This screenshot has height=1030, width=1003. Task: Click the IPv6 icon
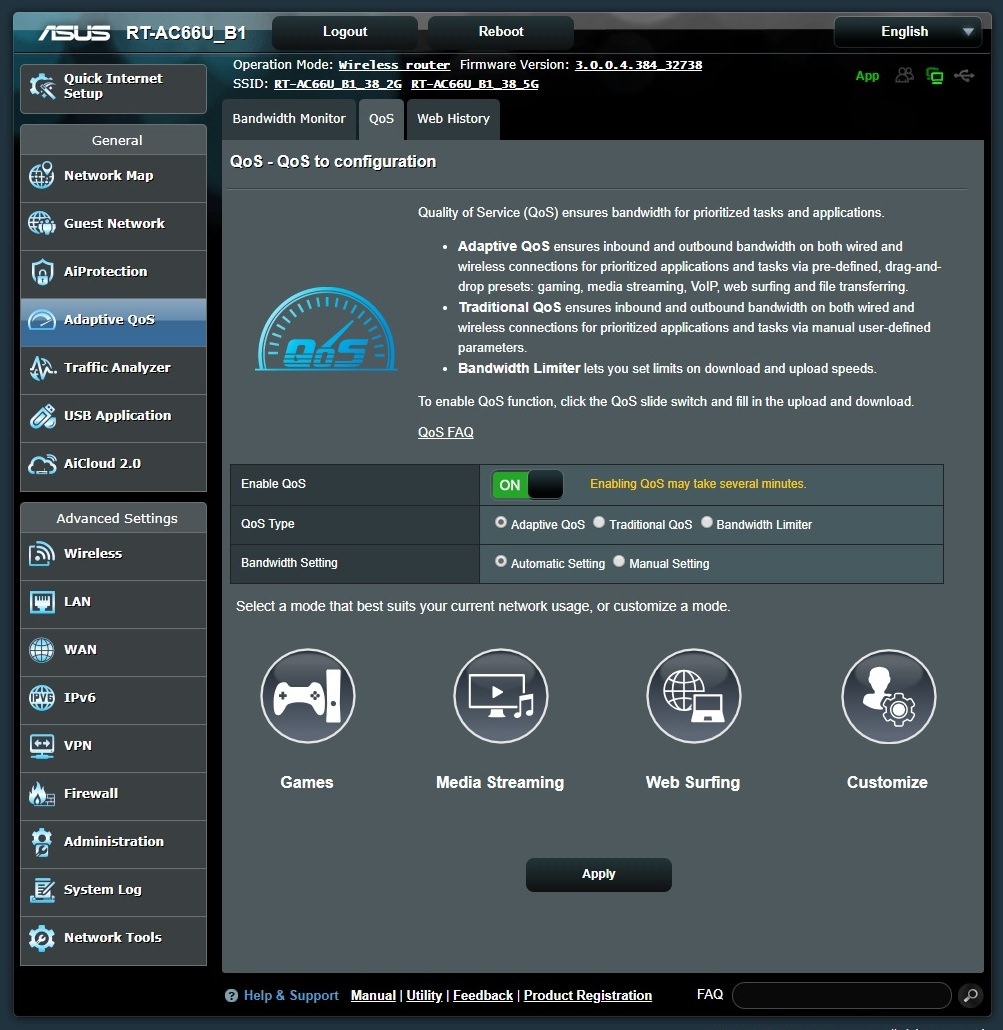[41, 698]
